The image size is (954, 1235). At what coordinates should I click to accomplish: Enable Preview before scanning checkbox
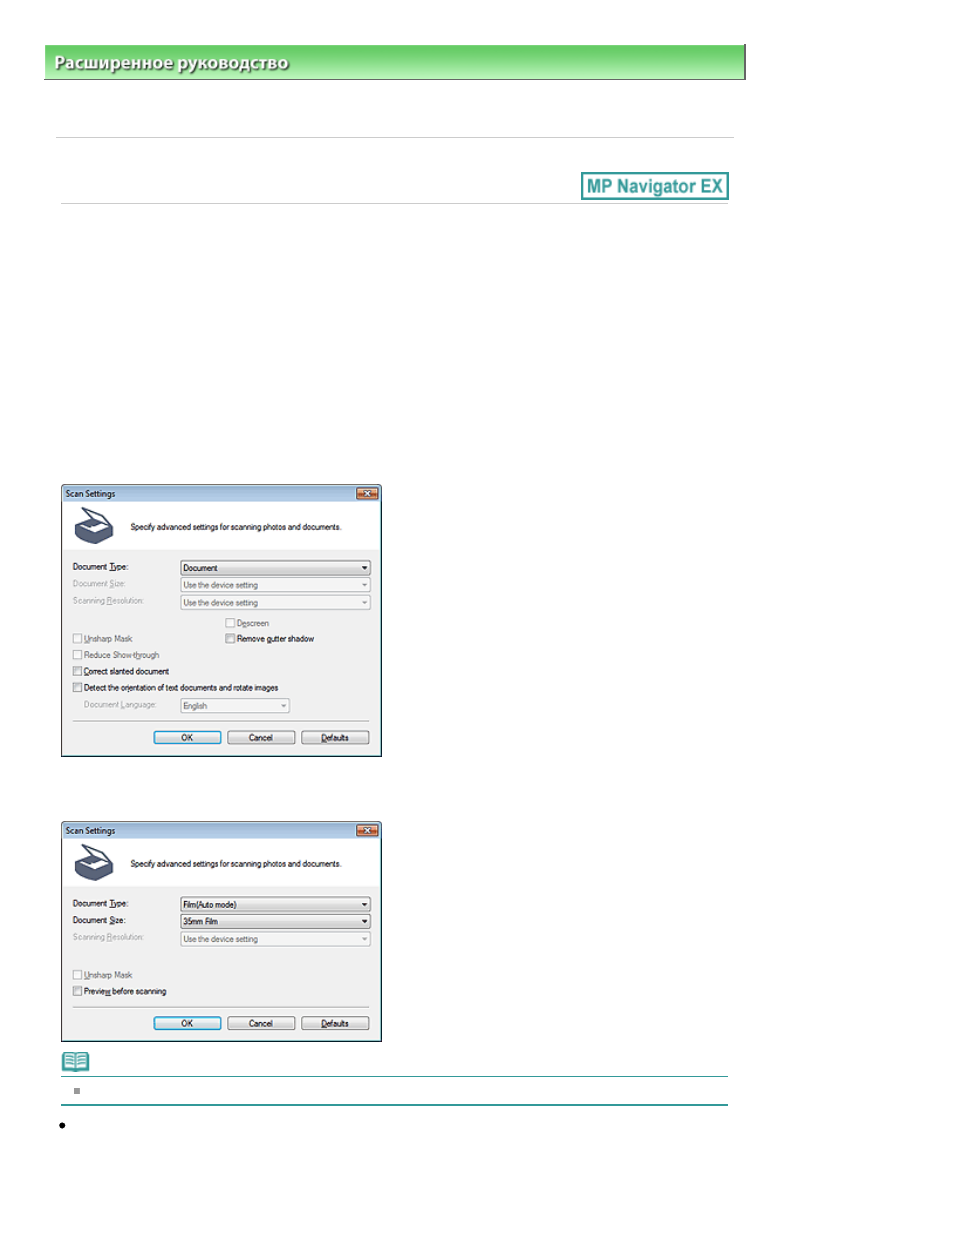pyautogui.click(x=77, y=991)
